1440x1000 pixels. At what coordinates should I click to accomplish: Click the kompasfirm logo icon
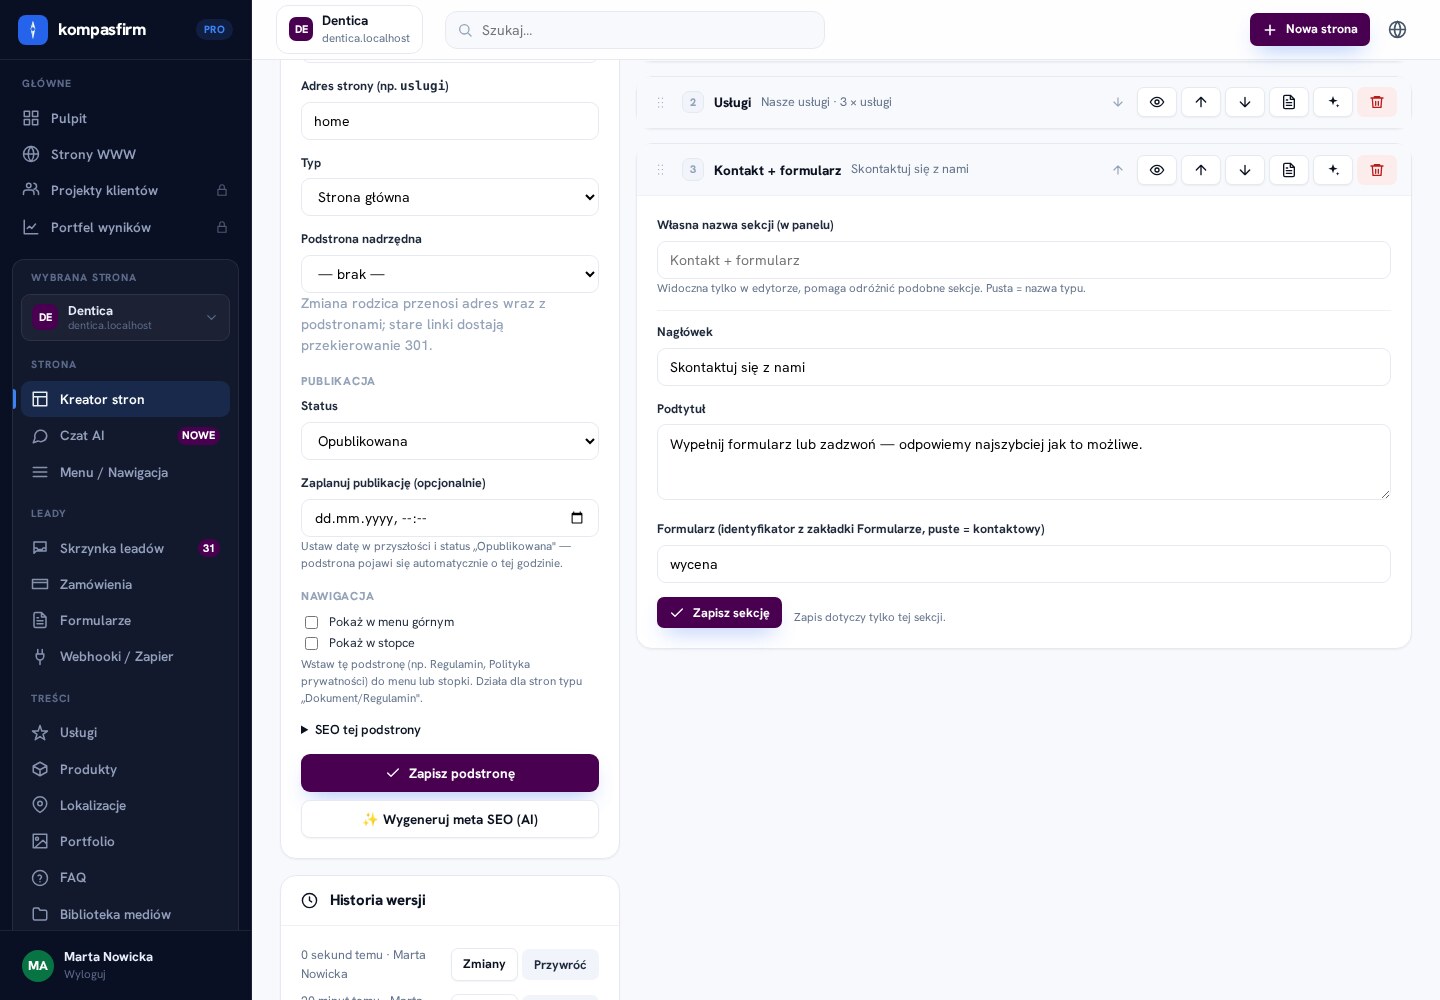point(33,30)
